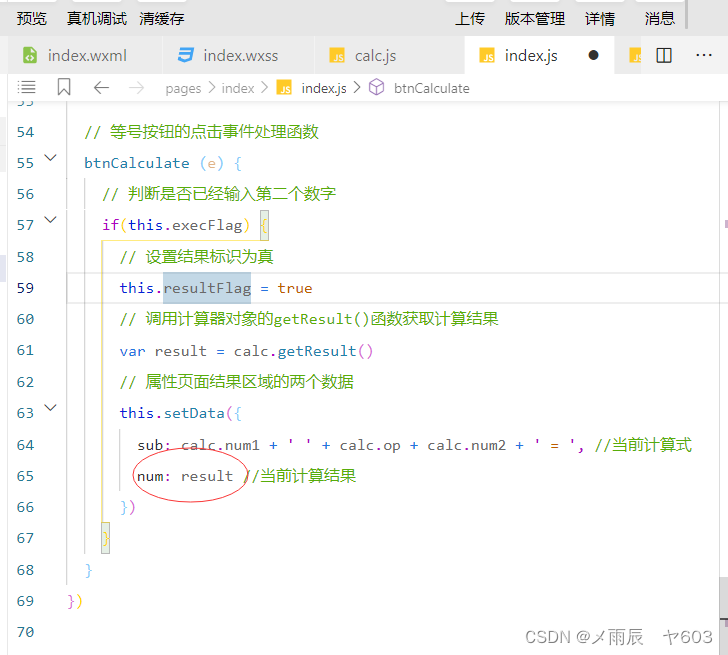This screenshot has height=655, width=728.
Task: Click the index.wxss CSS file icon
Action: click(x=186, y=56)
